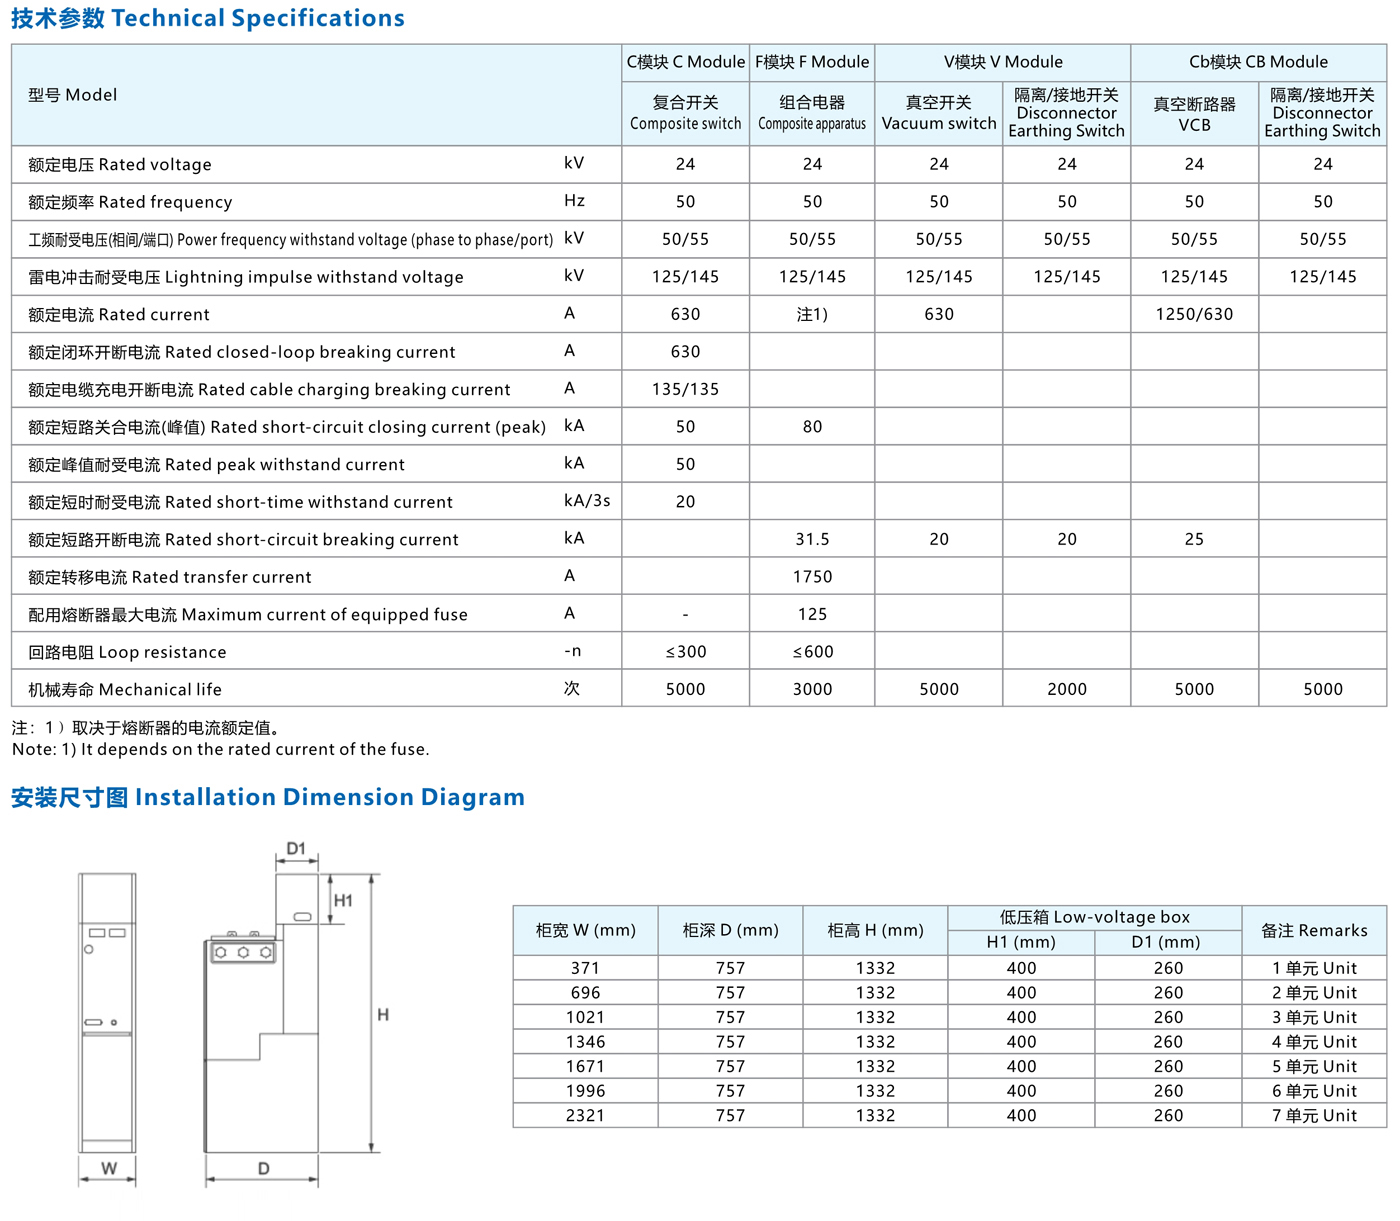Select the '柜深 D (mm)' column header

click(x=730, y=930)
